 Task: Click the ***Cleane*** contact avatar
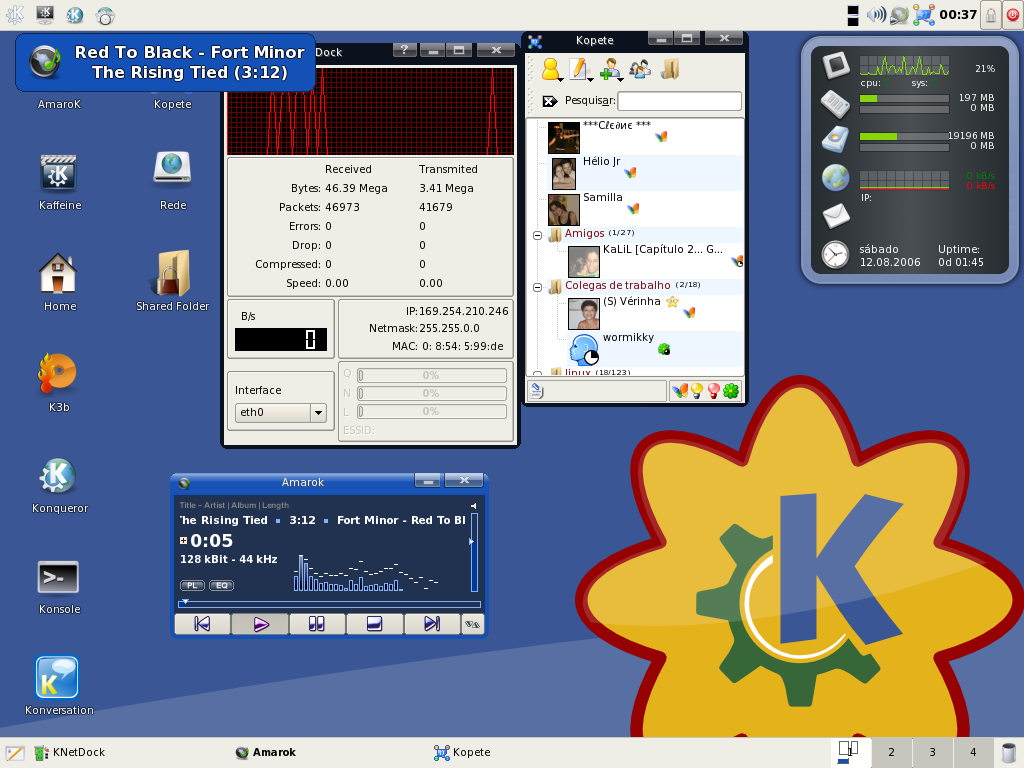point(563,137)
